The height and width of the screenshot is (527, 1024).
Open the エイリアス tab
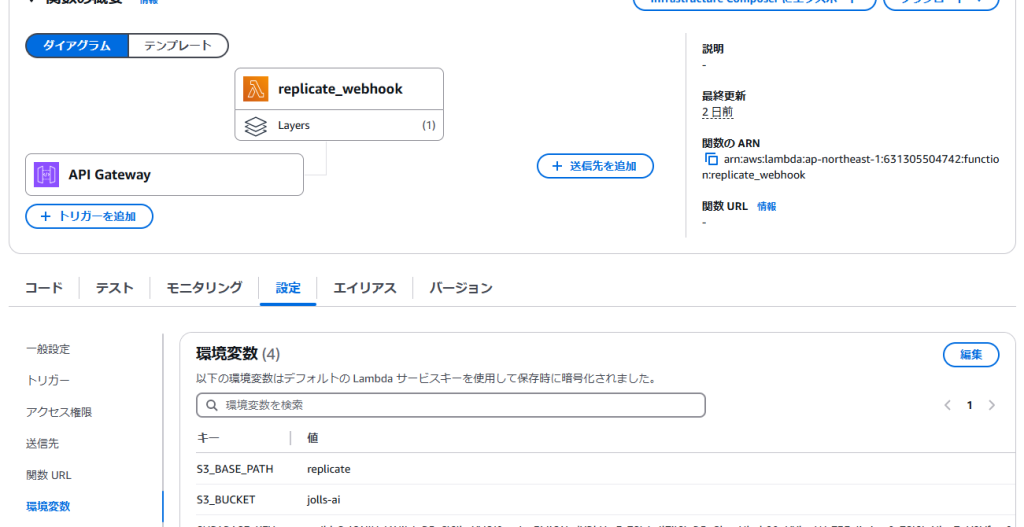365,288
